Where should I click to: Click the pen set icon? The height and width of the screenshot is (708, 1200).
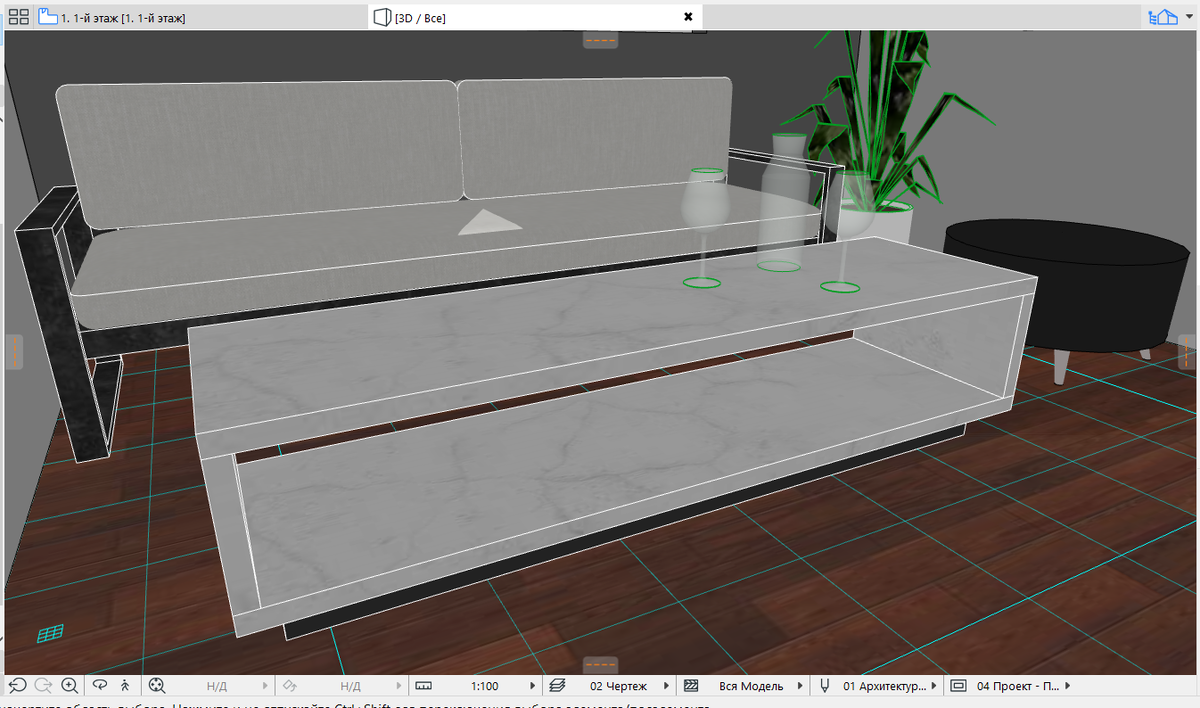point(825,686)
